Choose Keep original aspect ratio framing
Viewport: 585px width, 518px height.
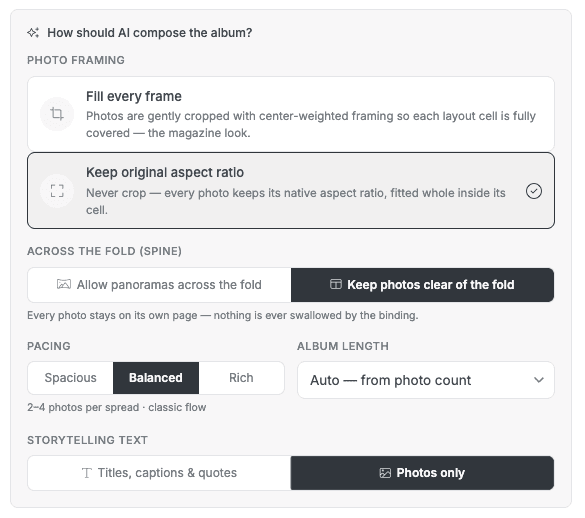pyautogui.click(x=291, y=191)
